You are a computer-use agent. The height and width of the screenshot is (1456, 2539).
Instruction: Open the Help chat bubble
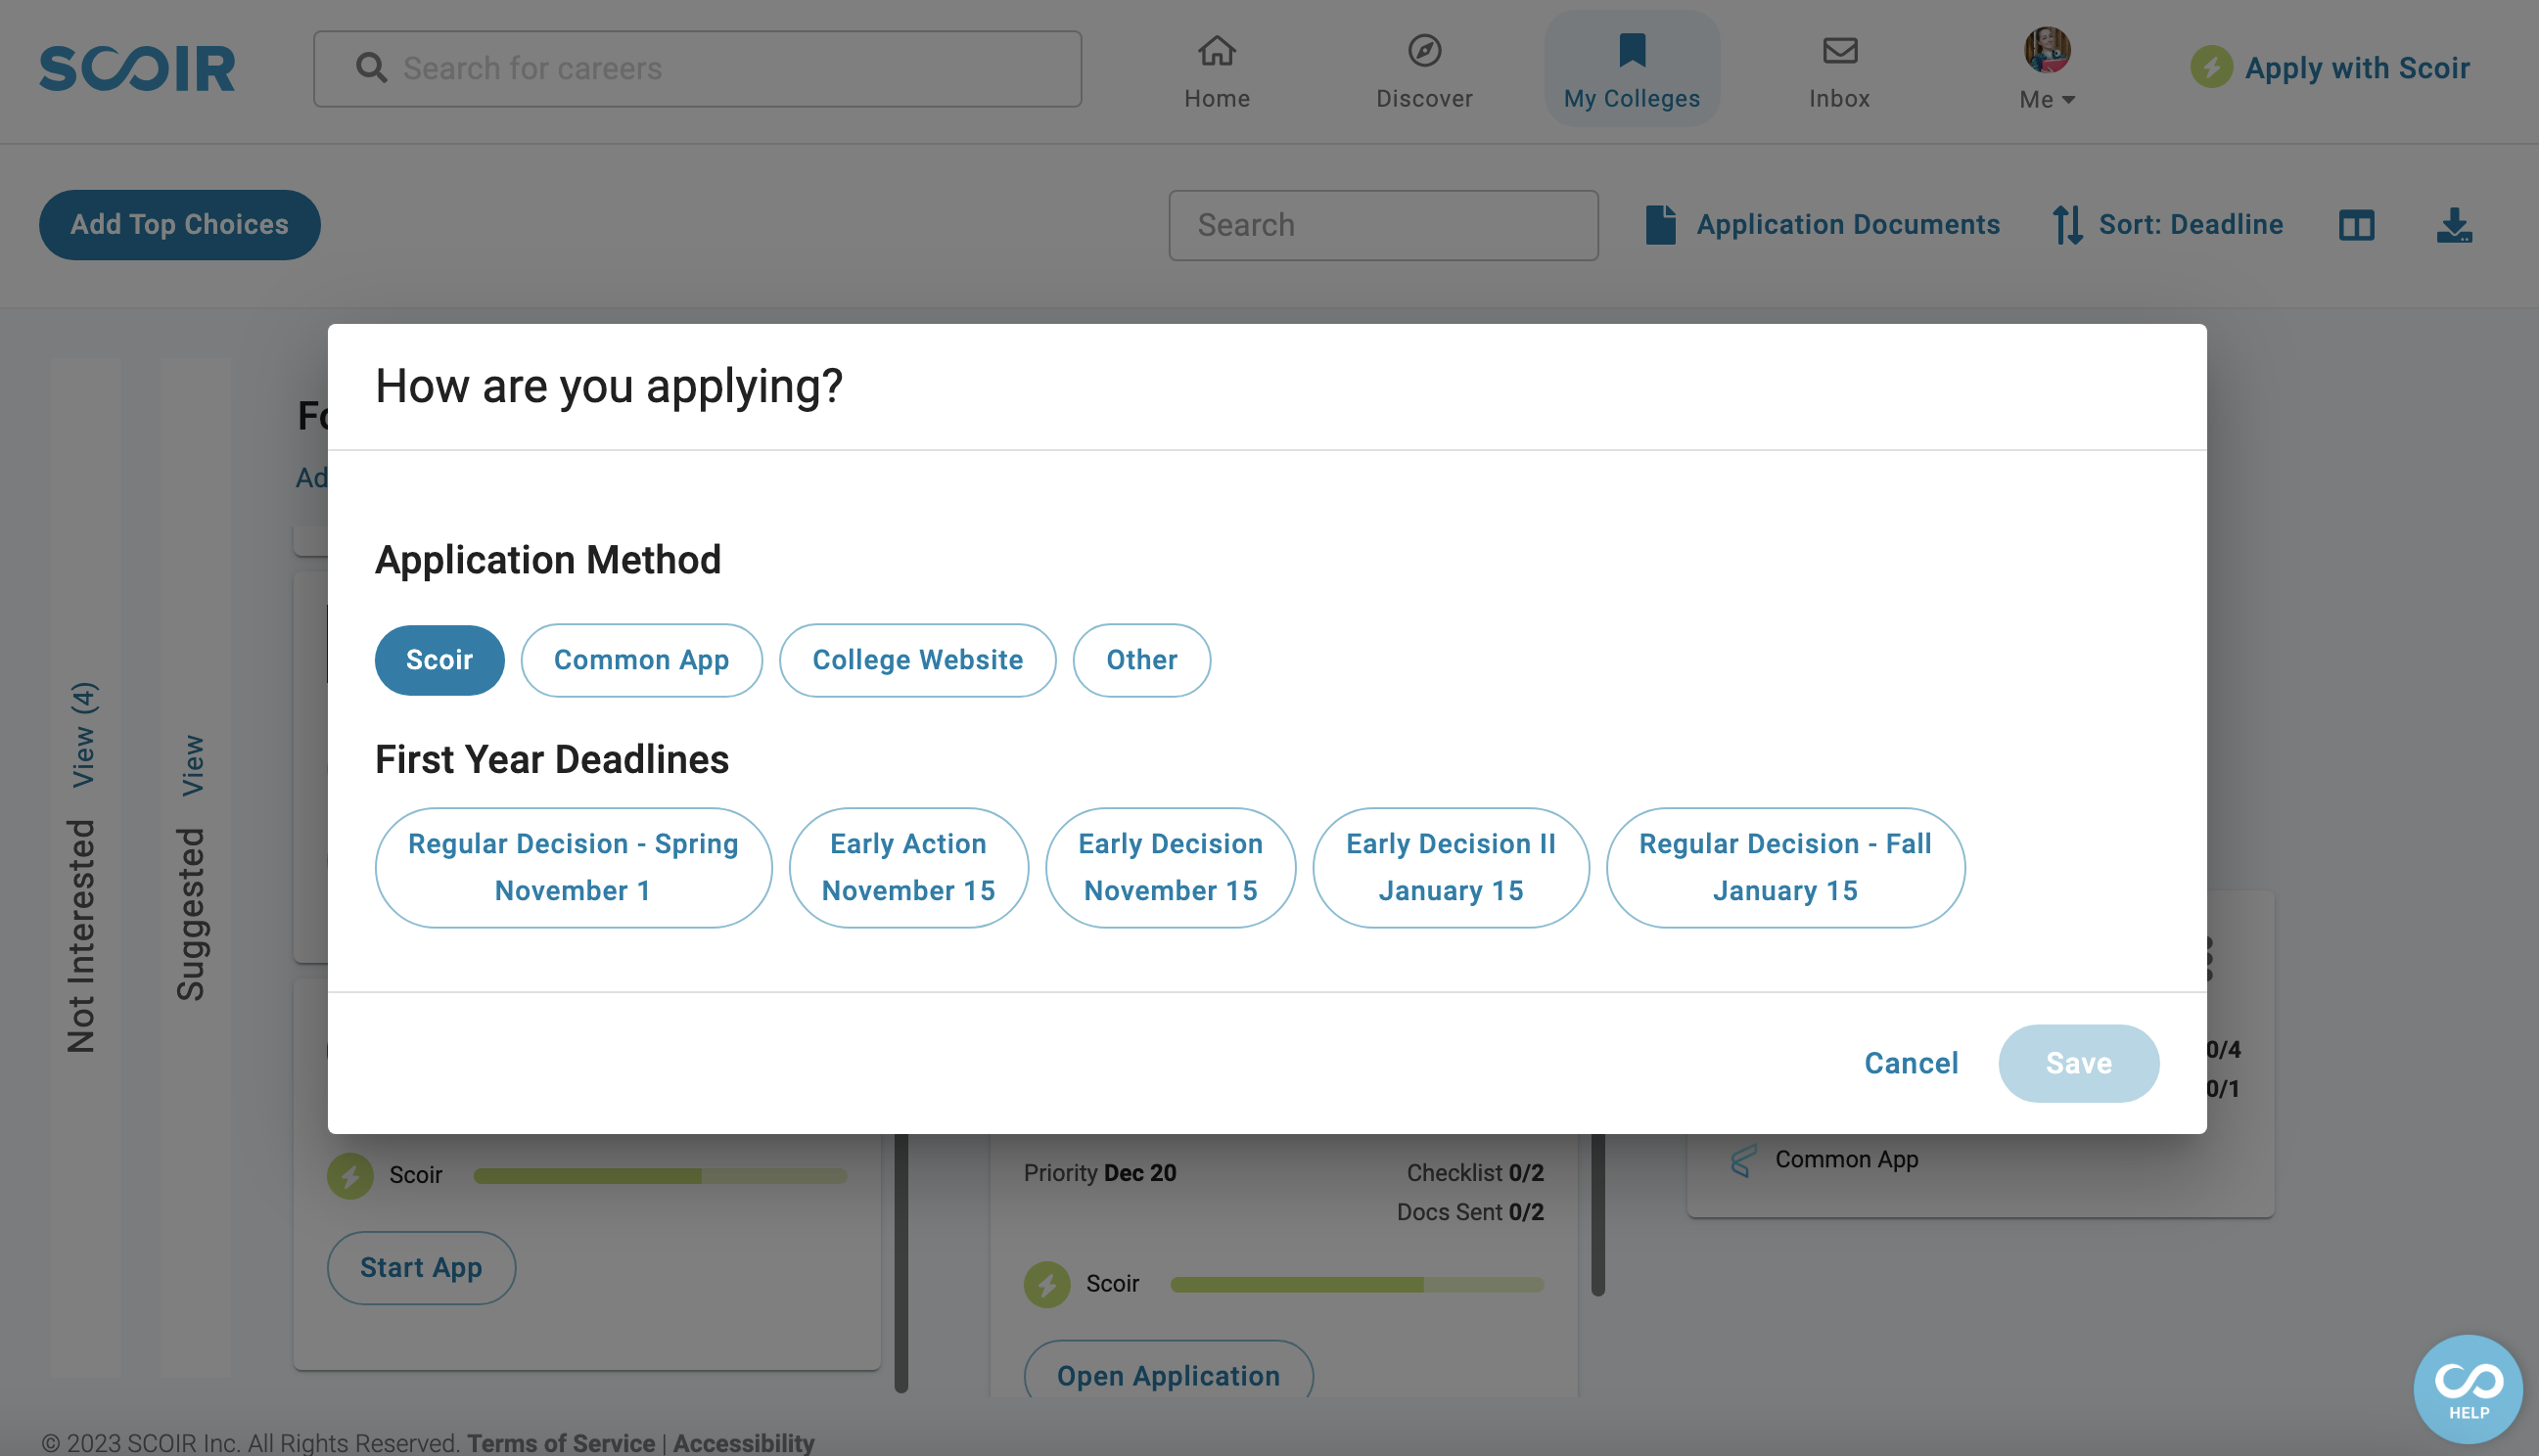[2468, 1389]
